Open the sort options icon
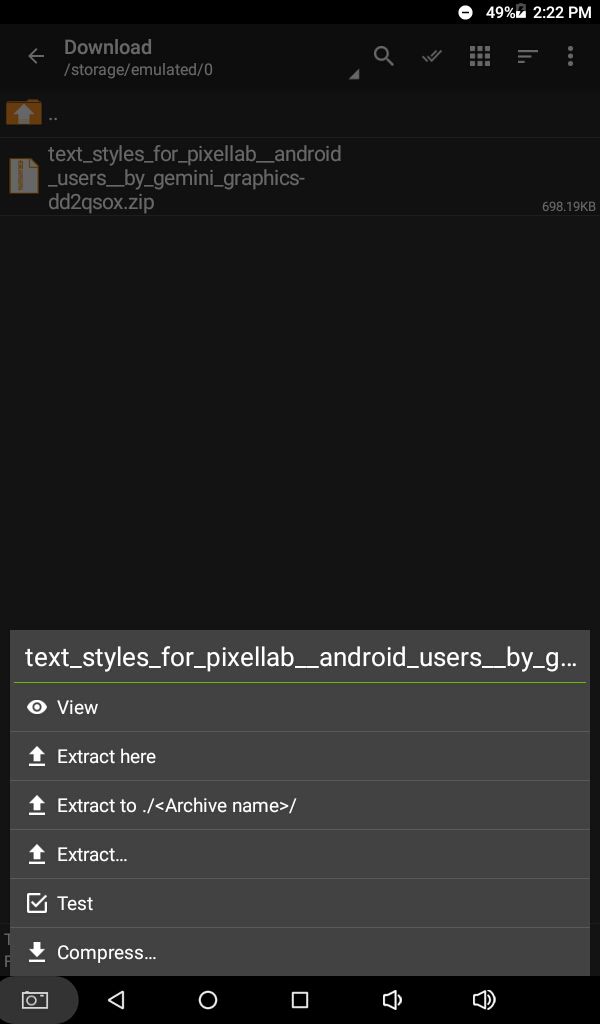The width and height of the screenshot is (600, 1024). tap(528, 57)
